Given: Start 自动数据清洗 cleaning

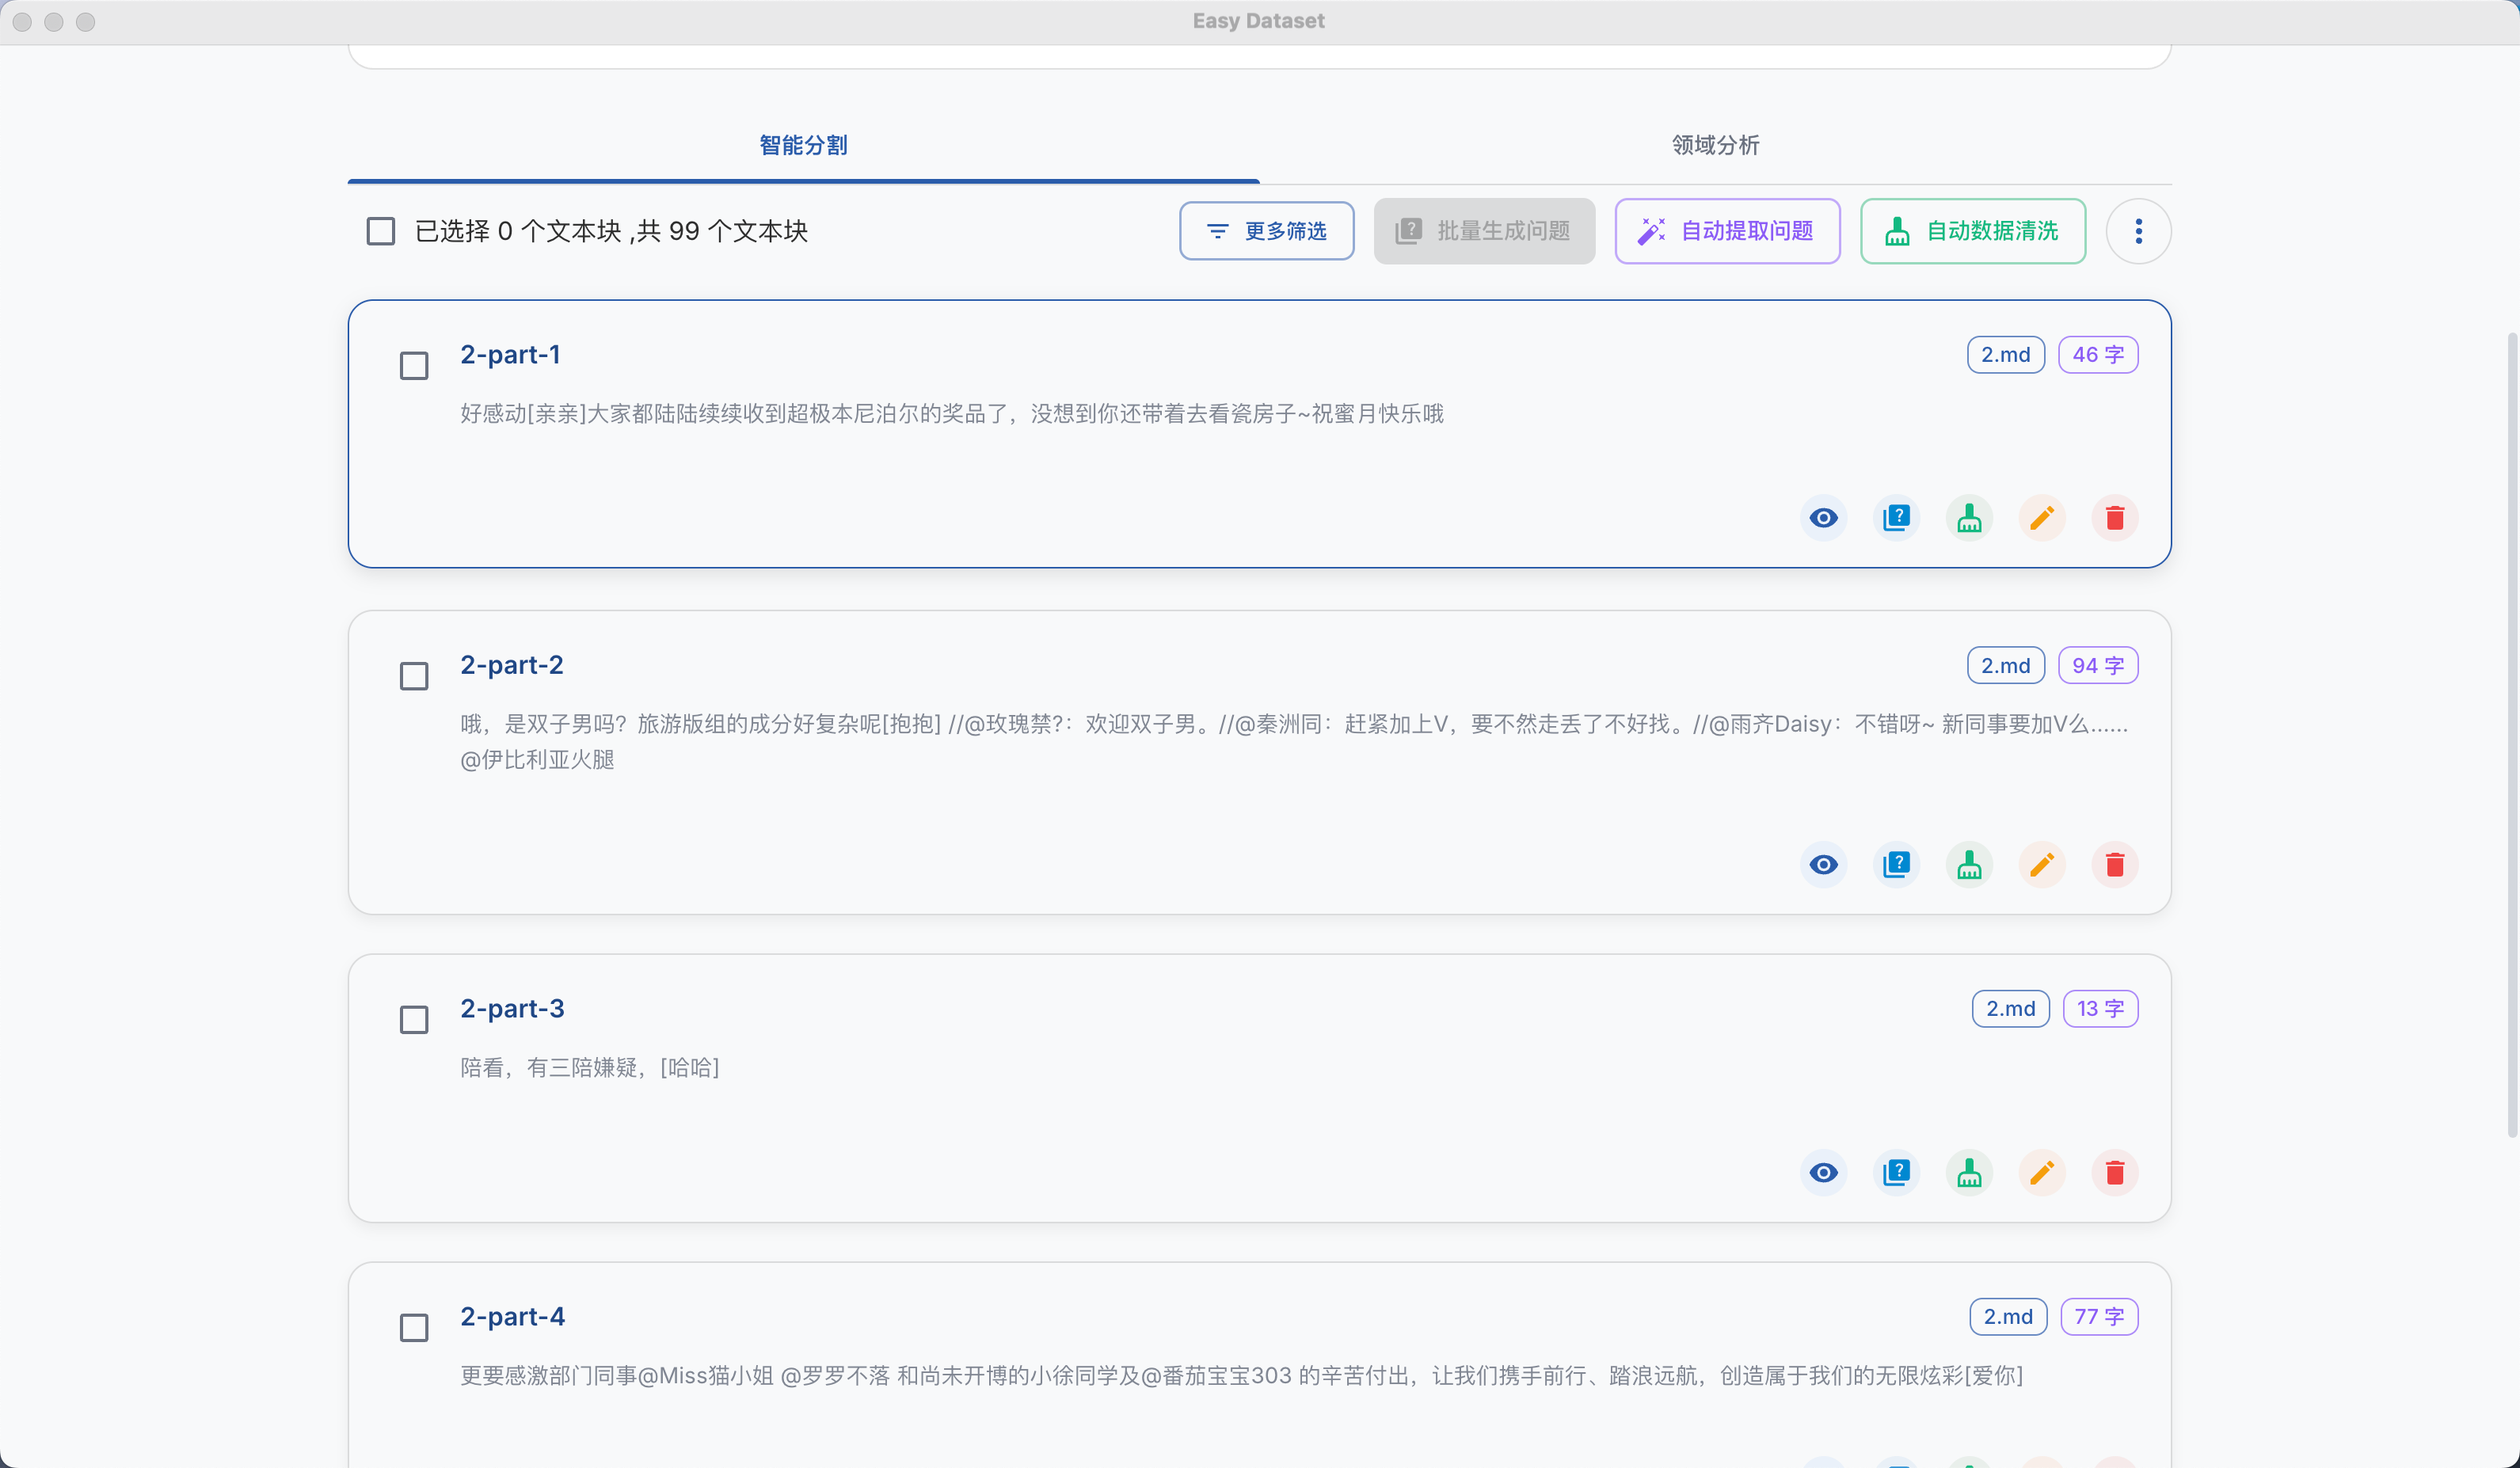Looking at the screenshot, I should pos(1972,231).
